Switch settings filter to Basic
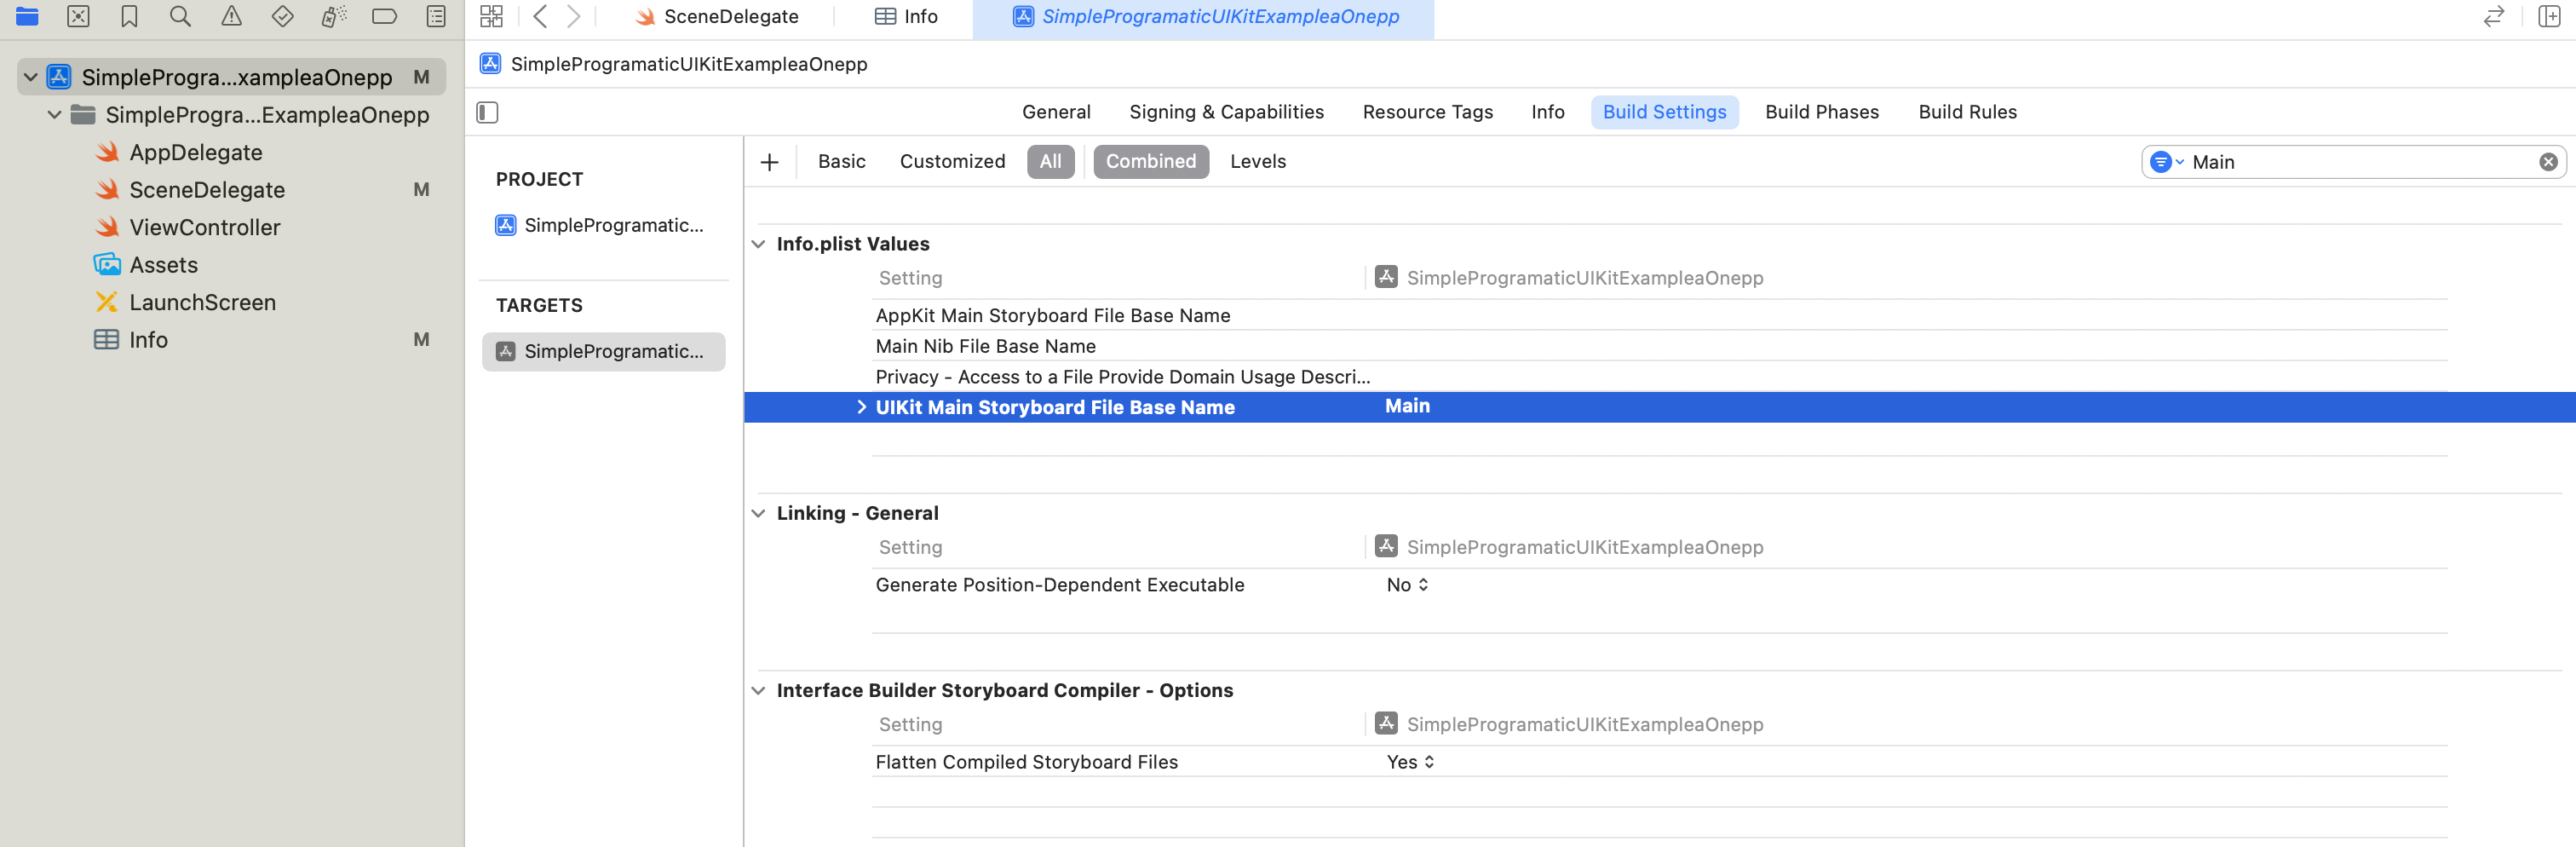This screenshot has height=847, width=2576. point(841,161)
